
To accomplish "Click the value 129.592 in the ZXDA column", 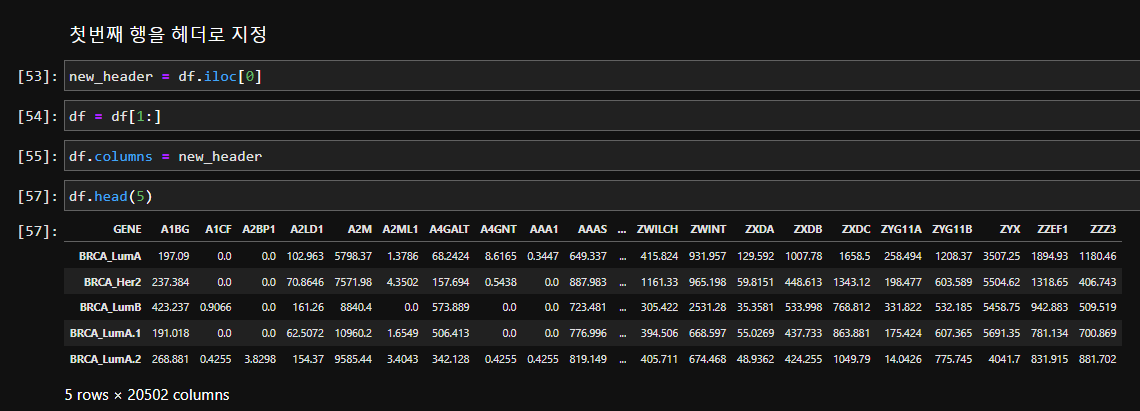I will (x=755, y=255).
